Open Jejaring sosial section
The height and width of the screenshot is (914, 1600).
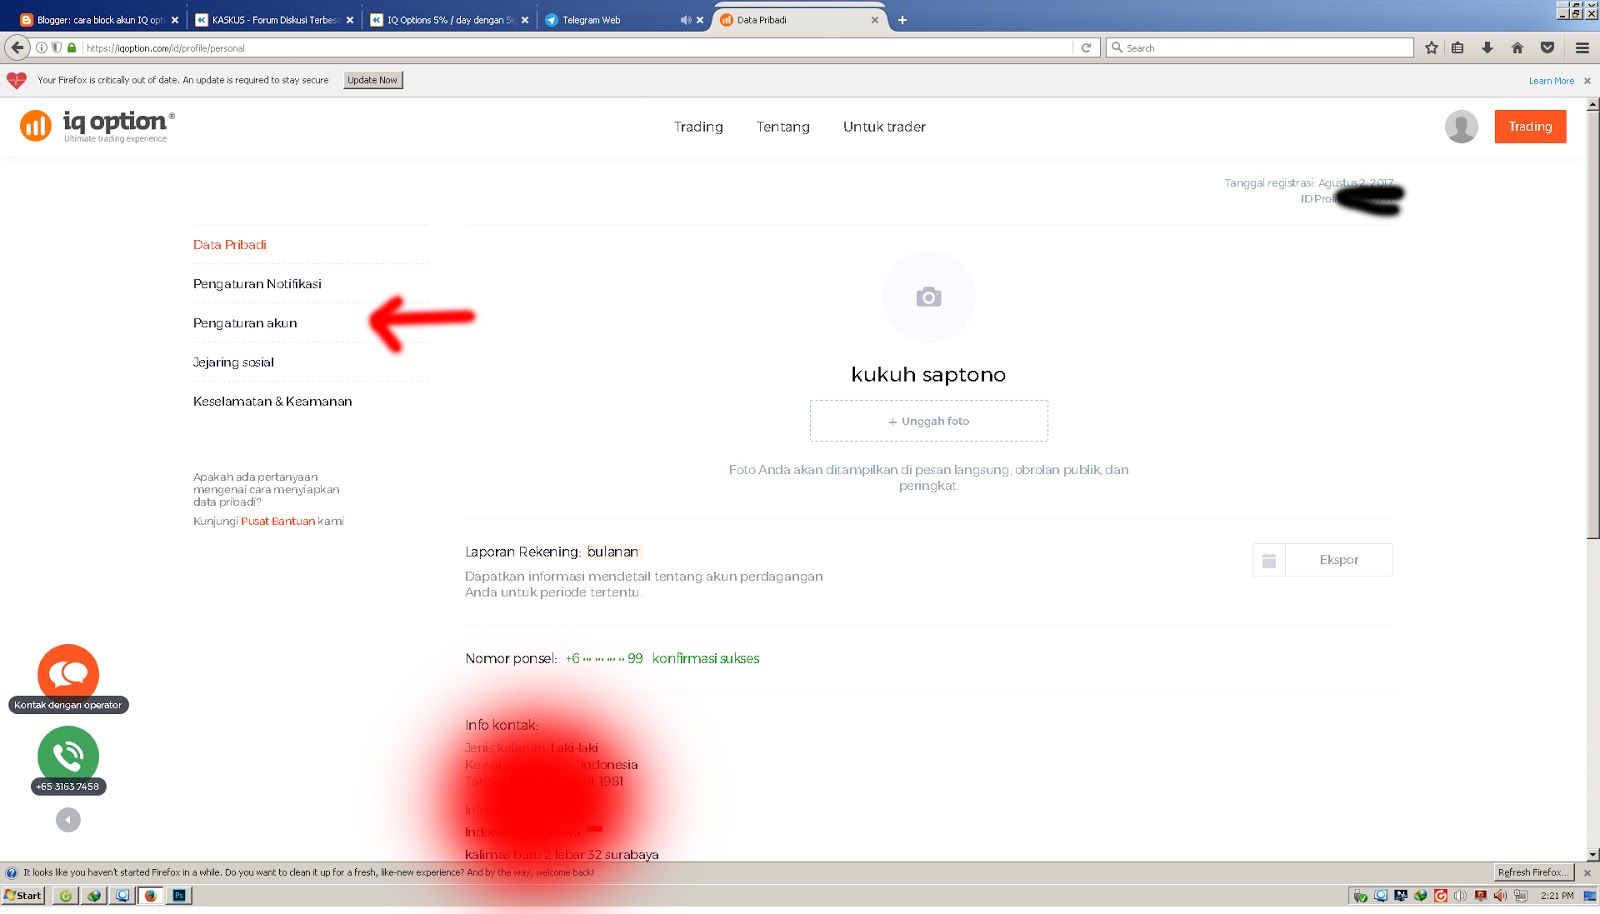pyautogui.click(x=233, y=362)
